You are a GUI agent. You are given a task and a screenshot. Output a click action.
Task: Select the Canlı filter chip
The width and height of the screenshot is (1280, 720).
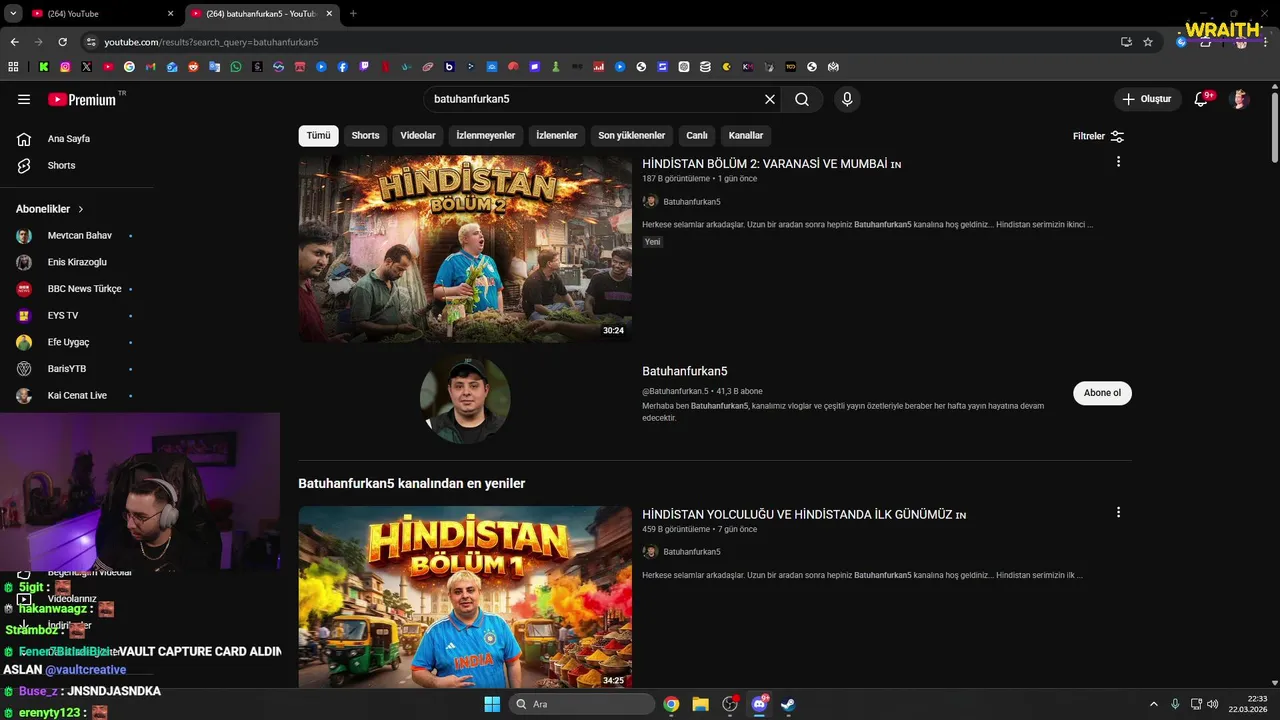click(697, 136)
